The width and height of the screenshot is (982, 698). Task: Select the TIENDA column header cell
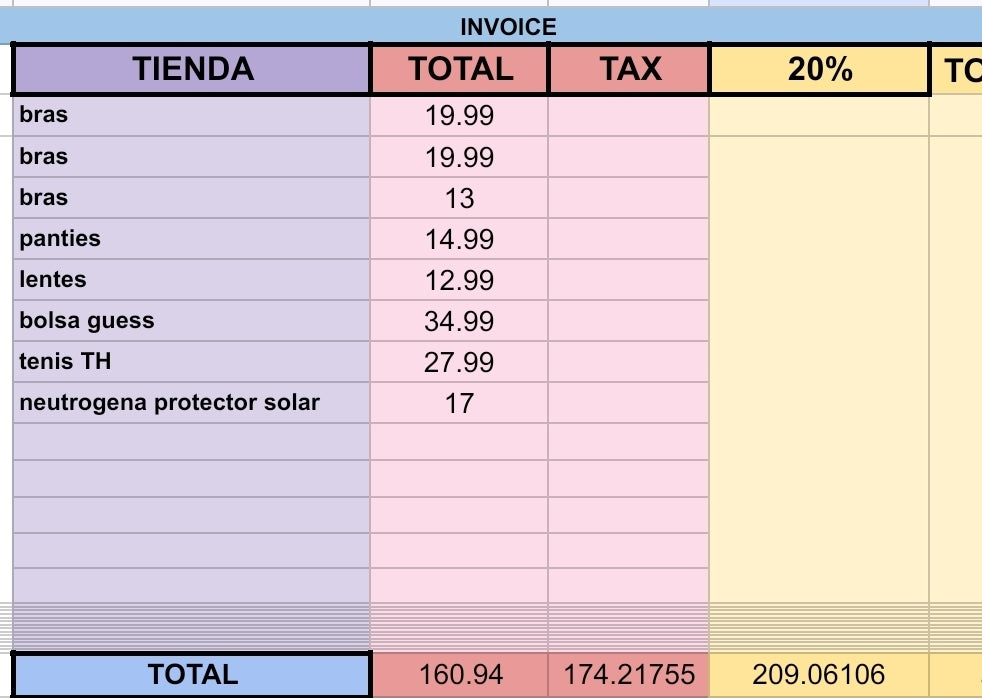coord(192,69)
